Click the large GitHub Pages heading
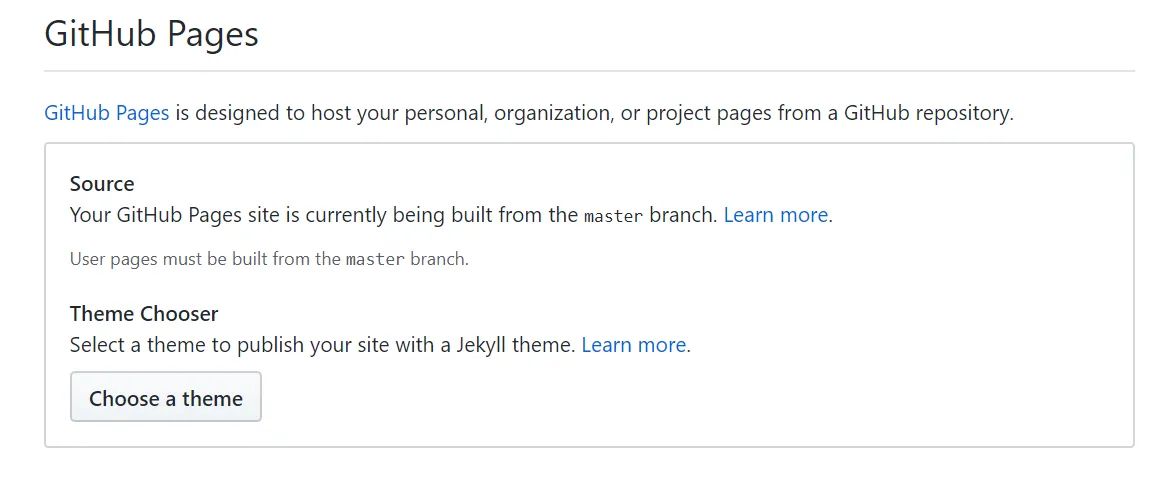1165x496 pixels. 152,34
